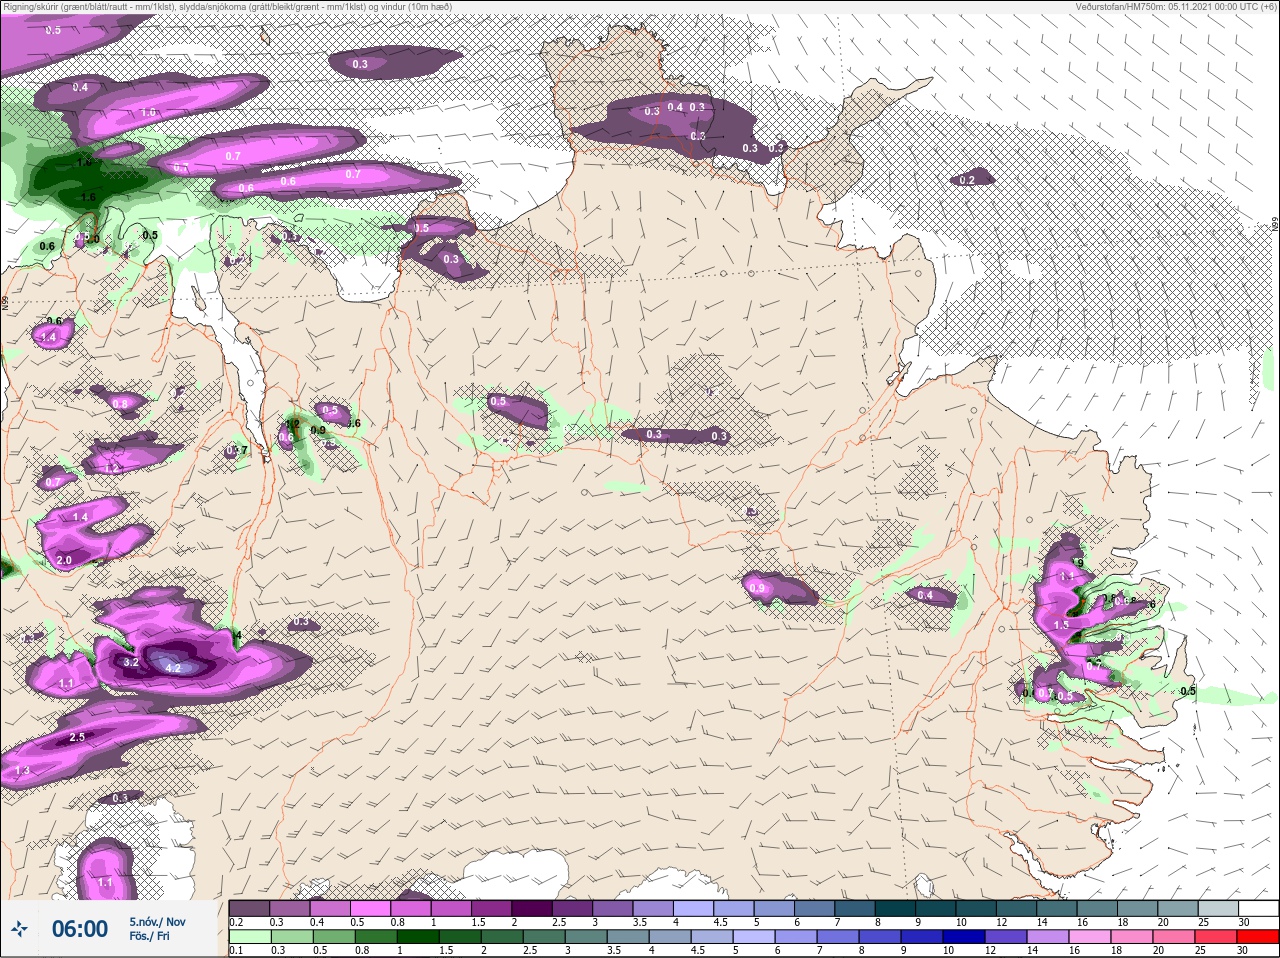Click top-row legend swatch between 0.2 and 0.3
The height and width of the screenshot is (958, 1280).
point(248,908)
